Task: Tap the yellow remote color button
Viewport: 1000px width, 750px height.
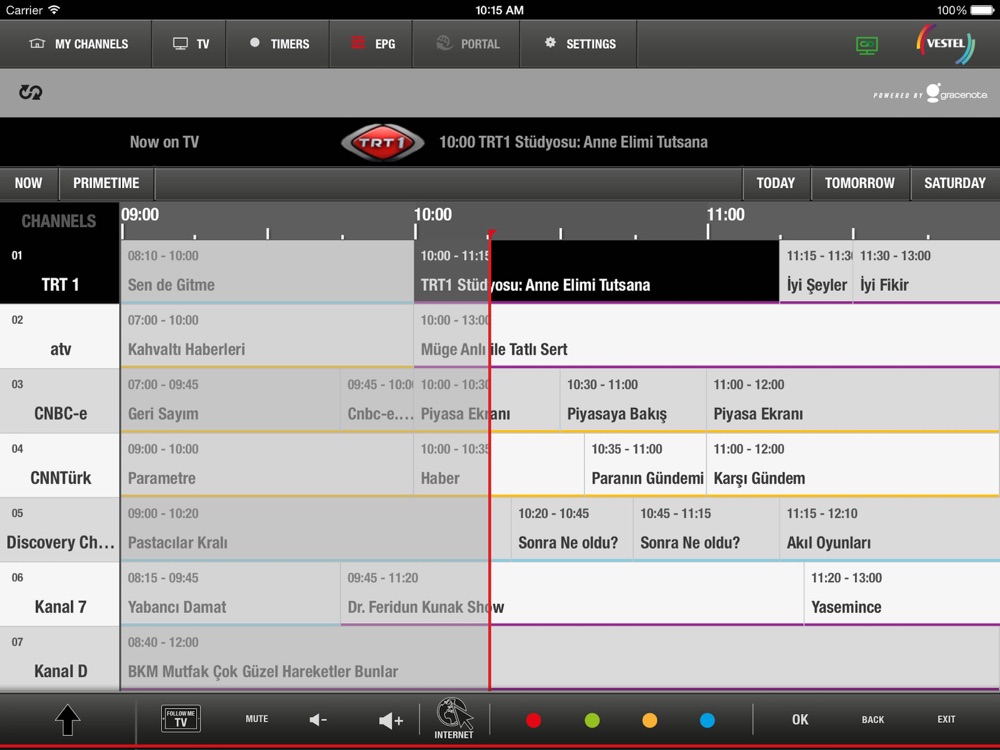Action: point(649,721)
